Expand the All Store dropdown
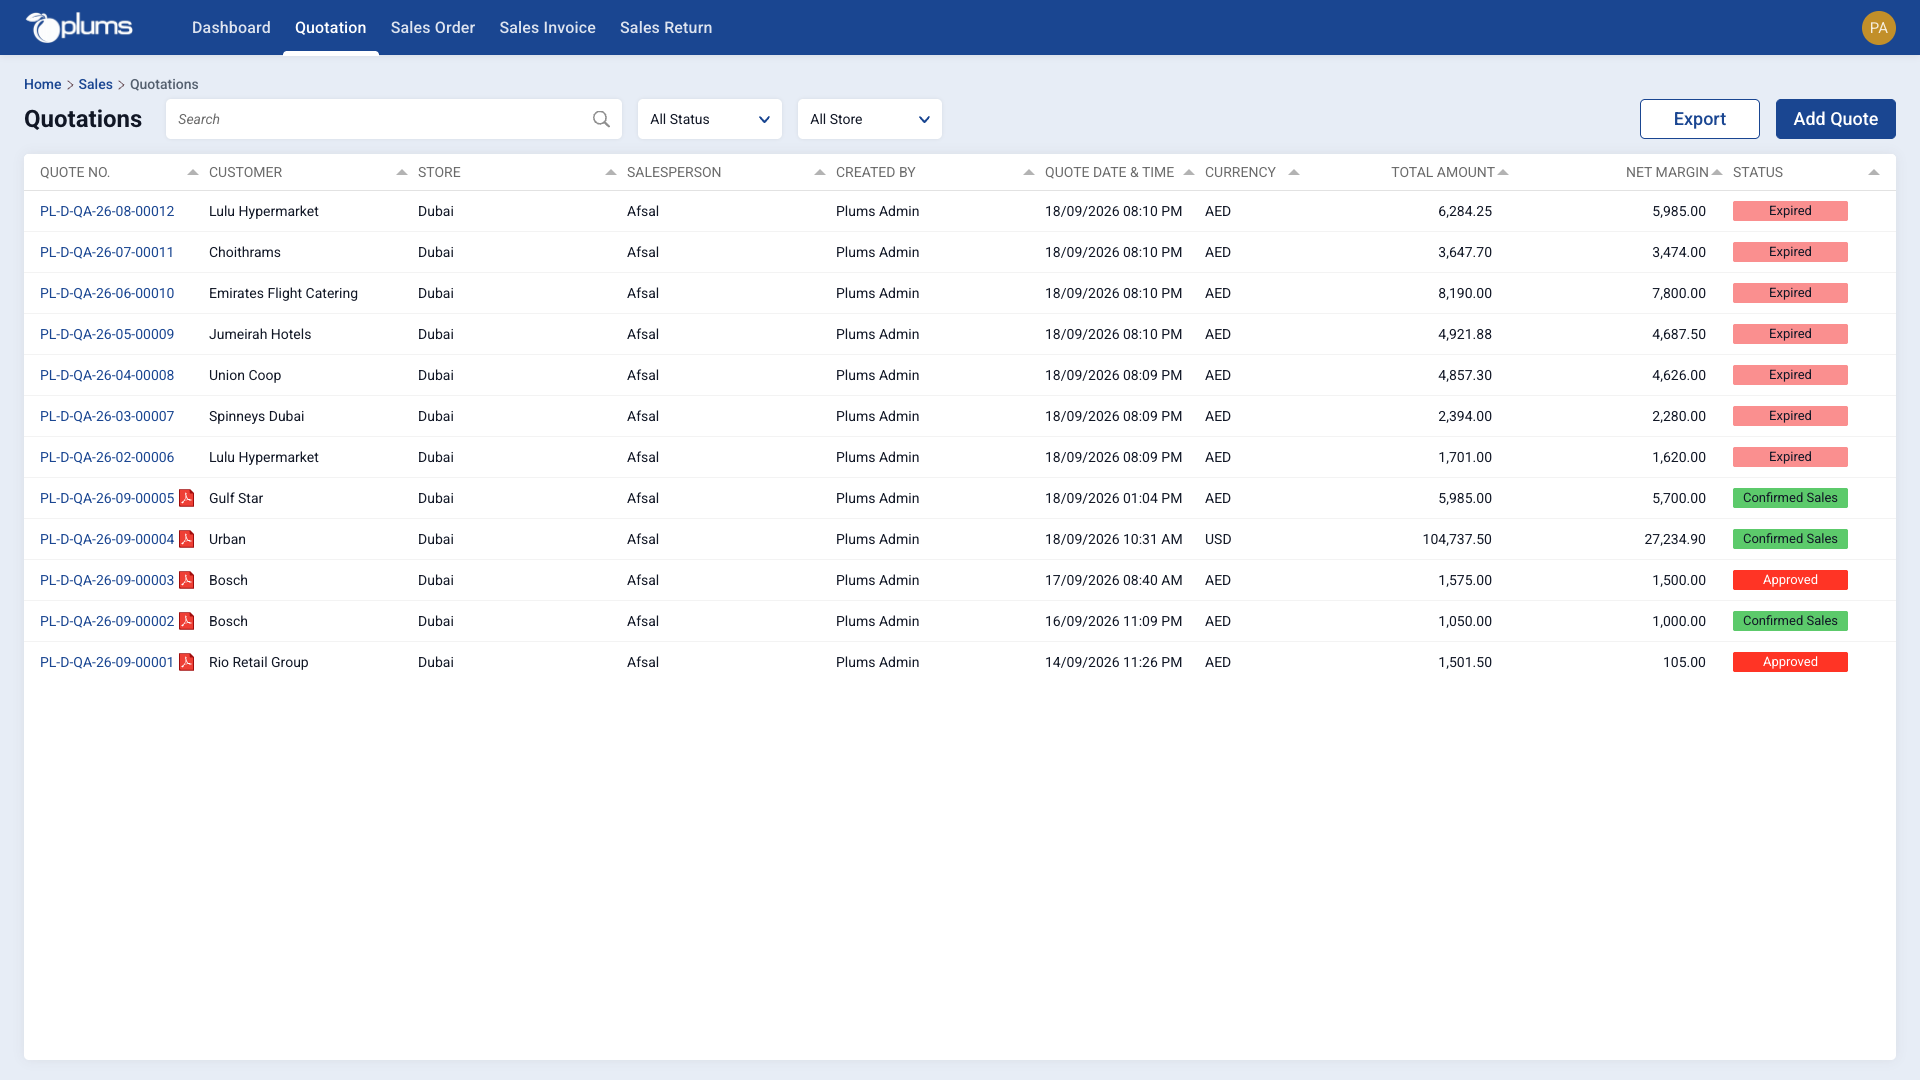The image size is (1920, 1080). (x=870, y=119)
